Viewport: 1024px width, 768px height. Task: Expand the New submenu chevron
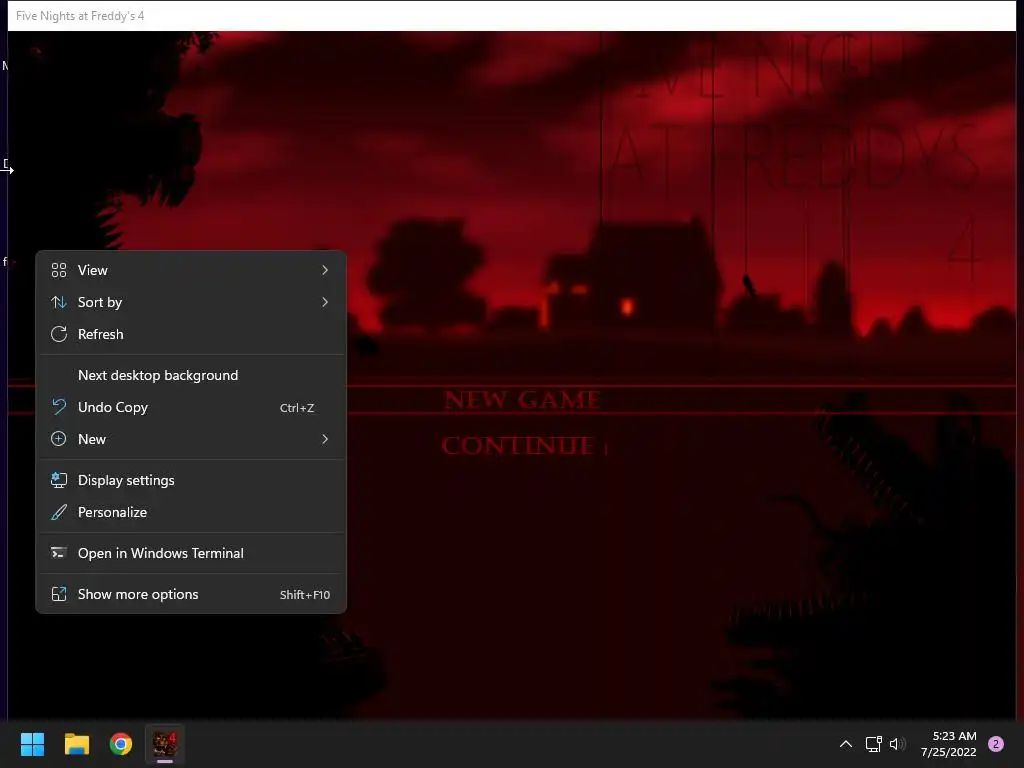325,439
